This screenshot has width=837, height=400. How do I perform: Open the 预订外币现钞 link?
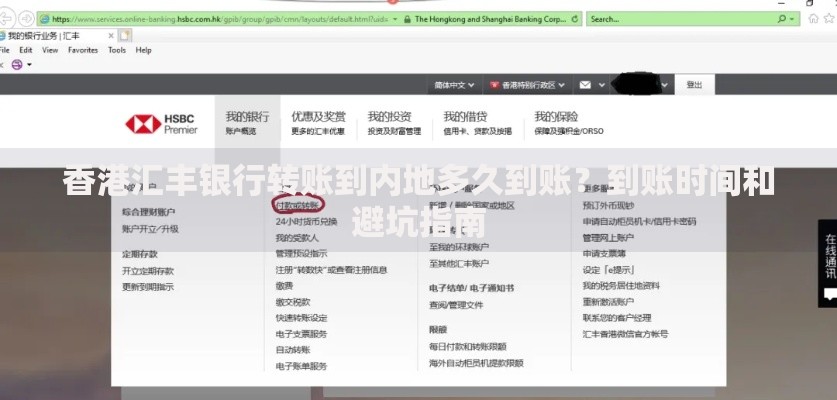coord(609,206)
